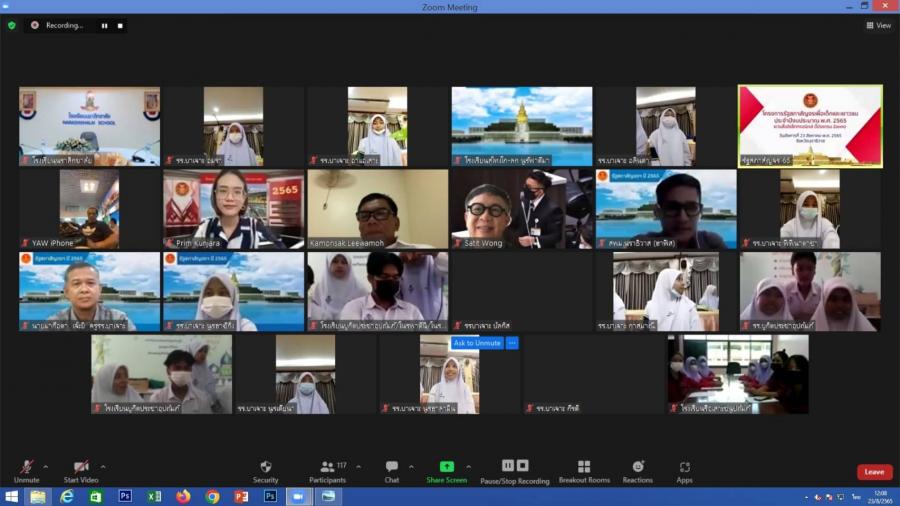Expand audio options arrow beside Unmute

pos(46,466)
